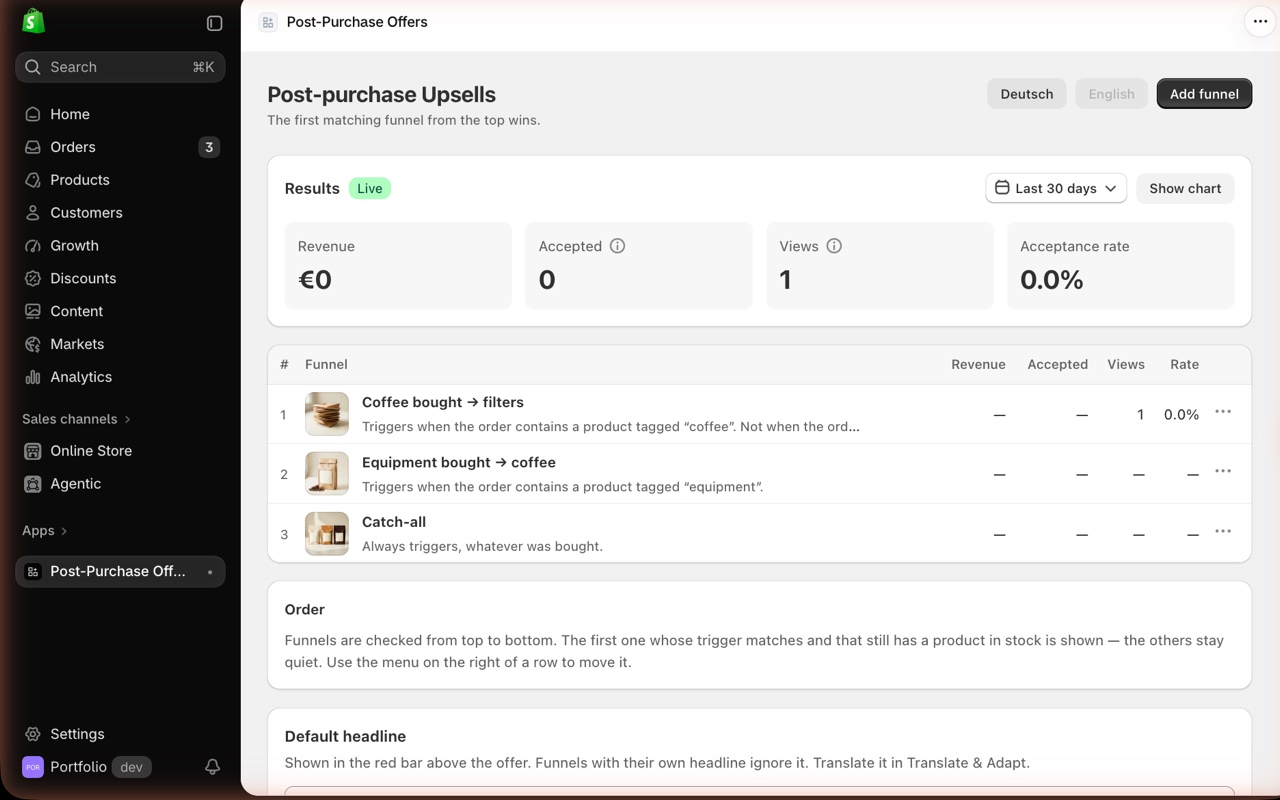
Task: Click the dev badge next to Portfolio
Action: [131, 767]
